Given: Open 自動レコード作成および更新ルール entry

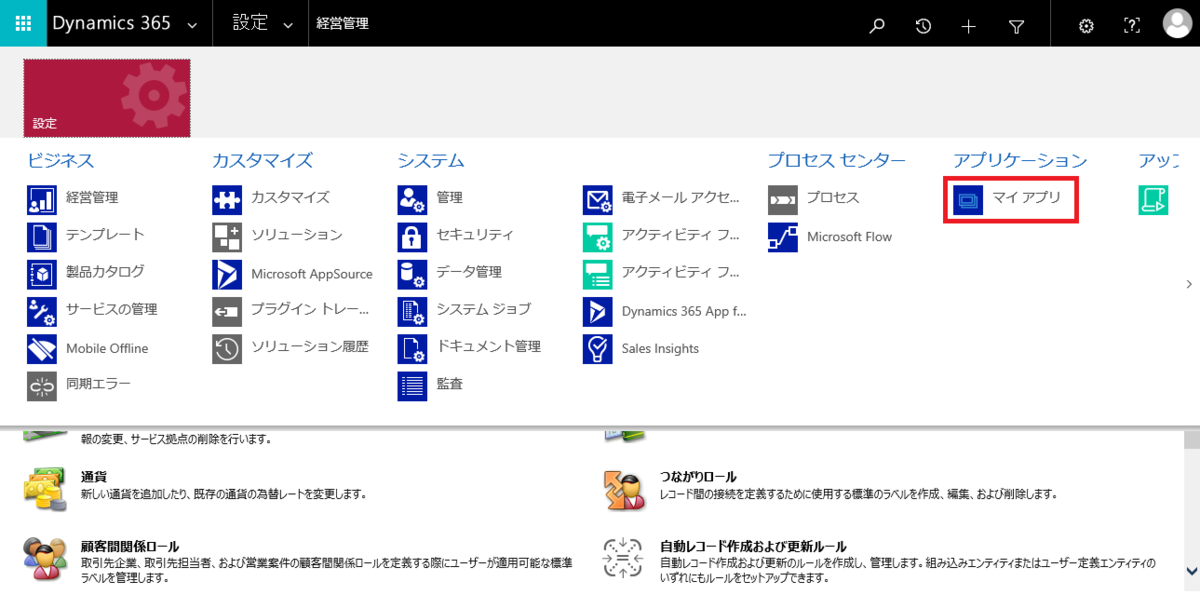Looking at the screenshot, I should click(753, 547).
